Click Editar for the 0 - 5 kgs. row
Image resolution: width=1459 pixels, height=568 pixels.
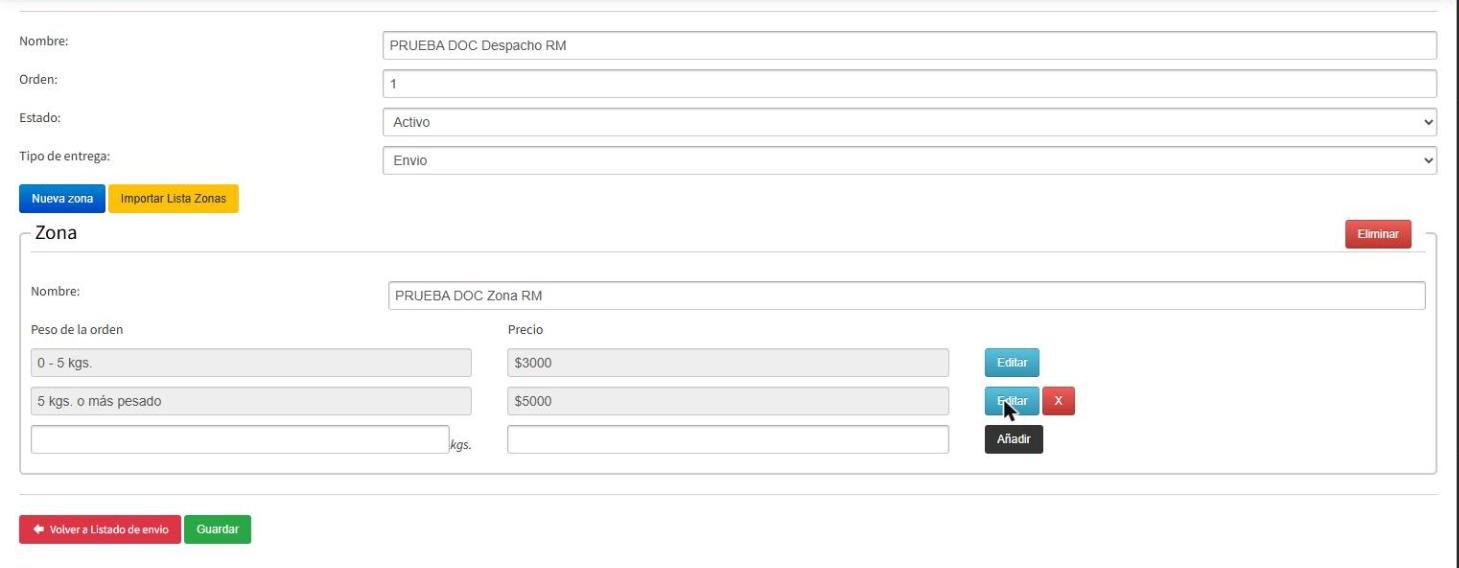(1012, 362)
